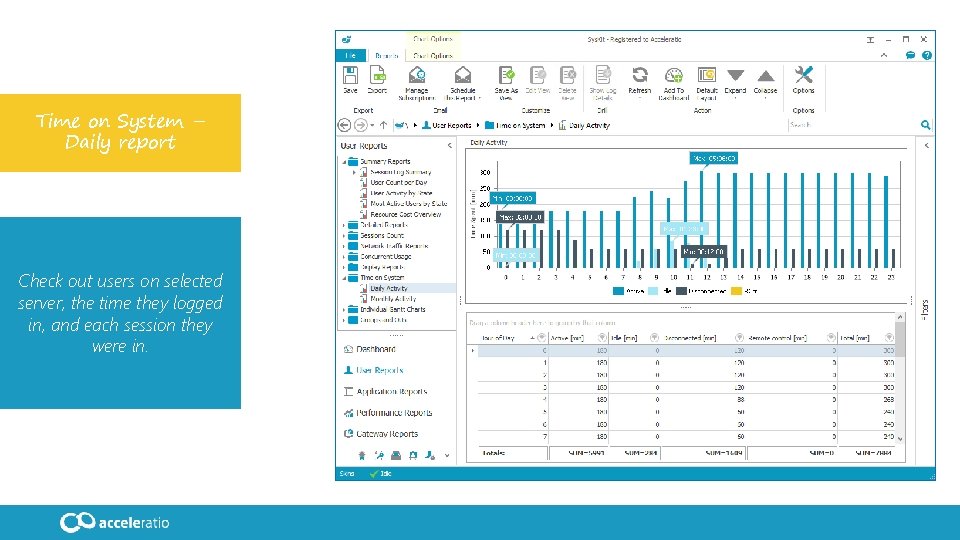Open filter on Total [min] column
960x540 pixels.
[889, 337]
